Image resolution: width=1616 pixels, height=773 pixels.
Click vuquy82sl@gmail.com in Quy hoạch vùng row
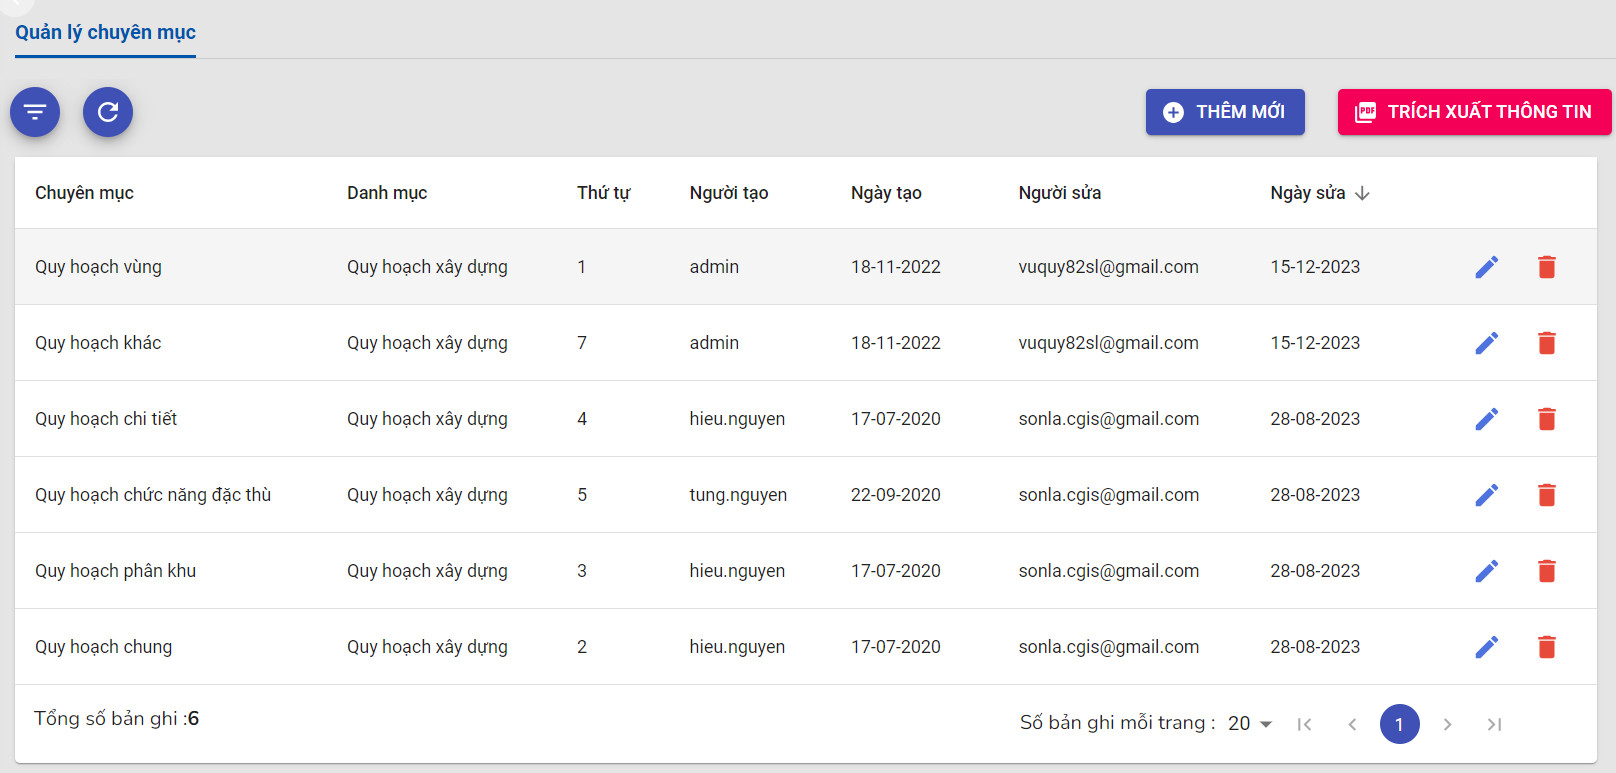click(x=1108, y=267)
